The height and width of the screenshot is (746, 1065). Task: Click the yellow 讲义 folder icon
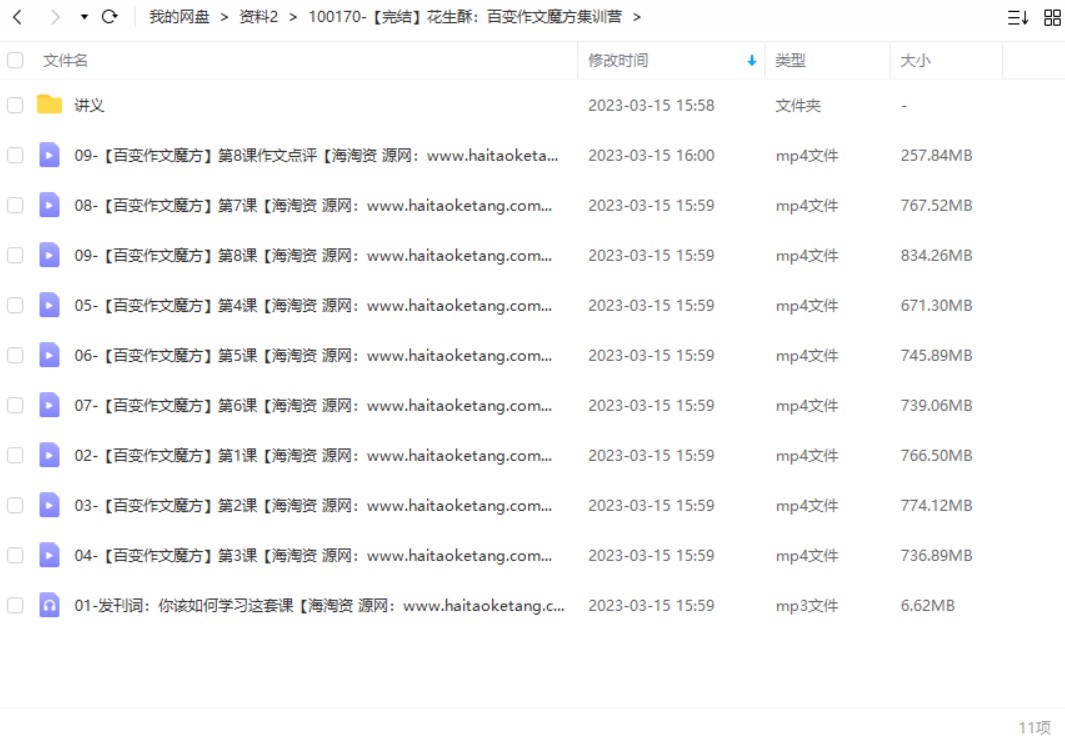coord(49,105)
